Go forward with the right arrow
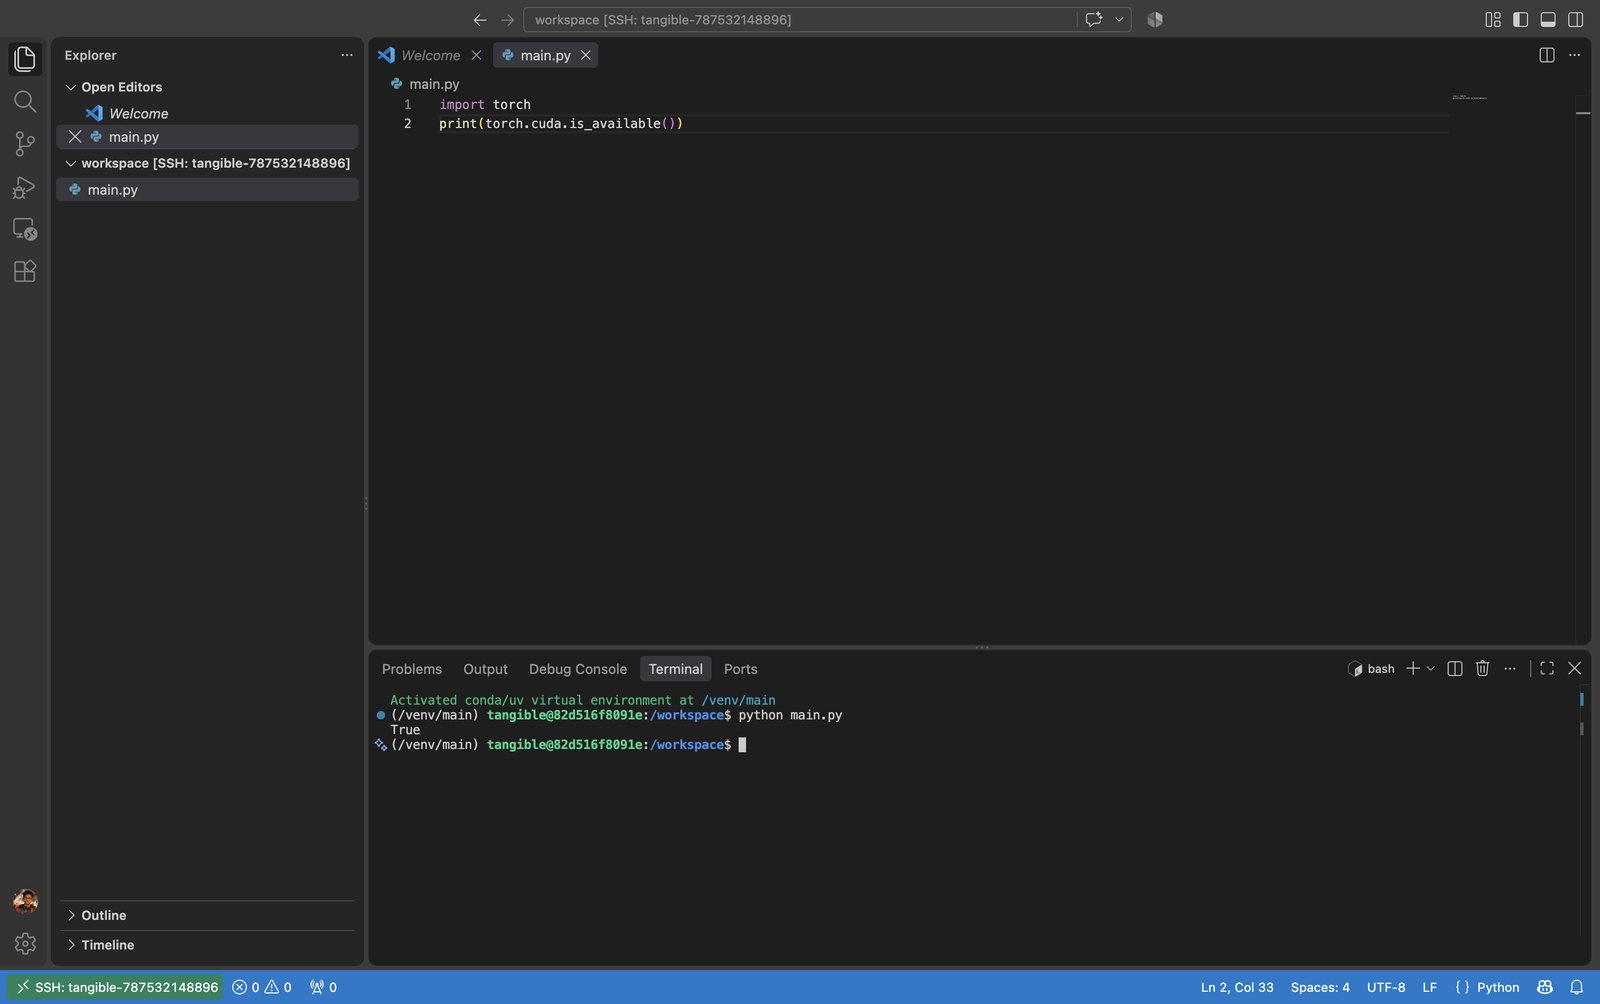 [508, 20]
